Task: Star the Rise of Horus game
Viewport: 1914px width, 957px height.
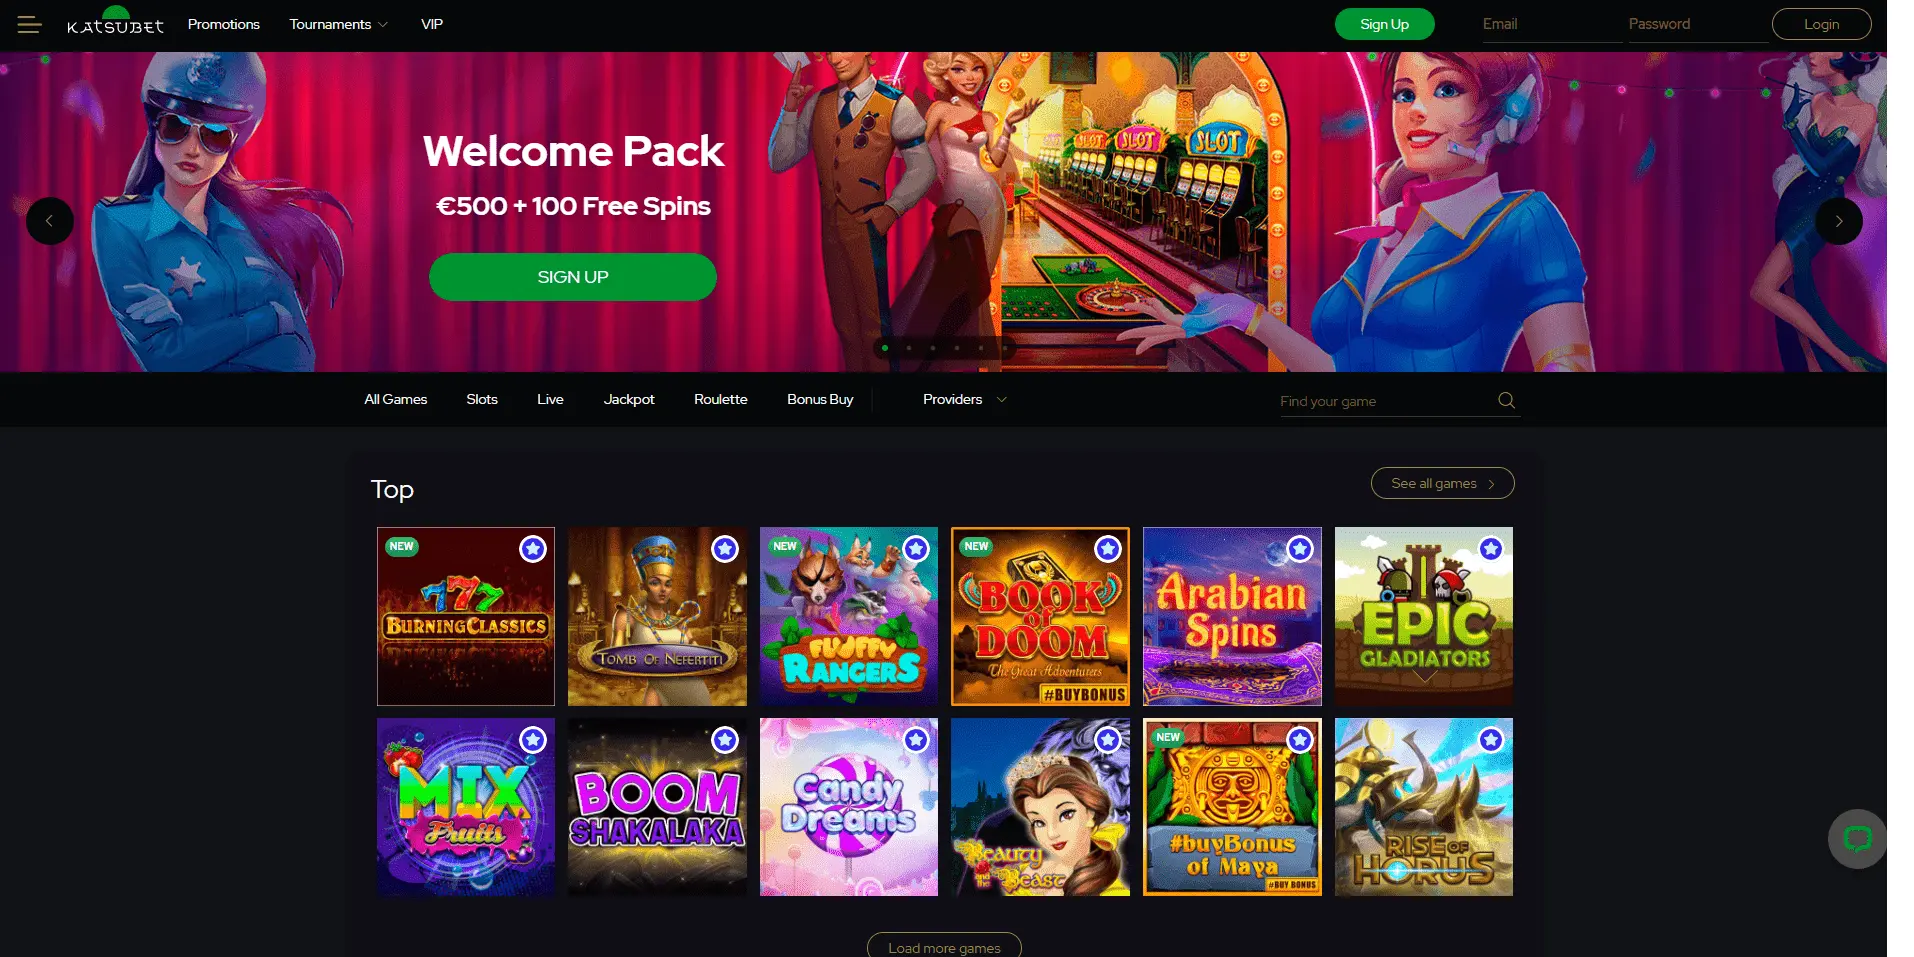Action: [x=1491, y=740]
